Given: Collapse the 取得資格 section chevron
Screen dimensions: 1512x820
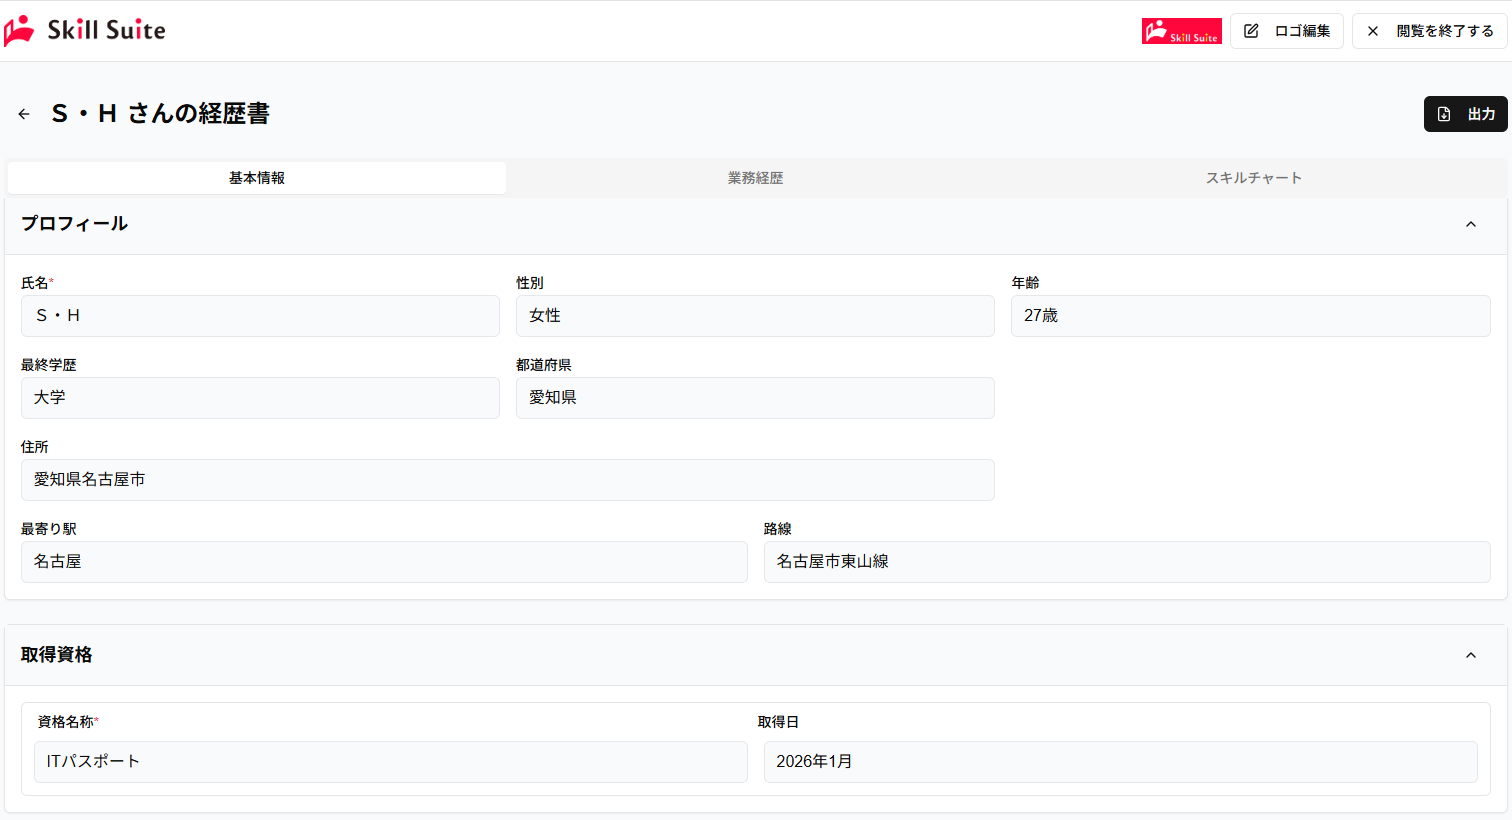Looking at the screenshot, I should click(x=1471, y=655).
